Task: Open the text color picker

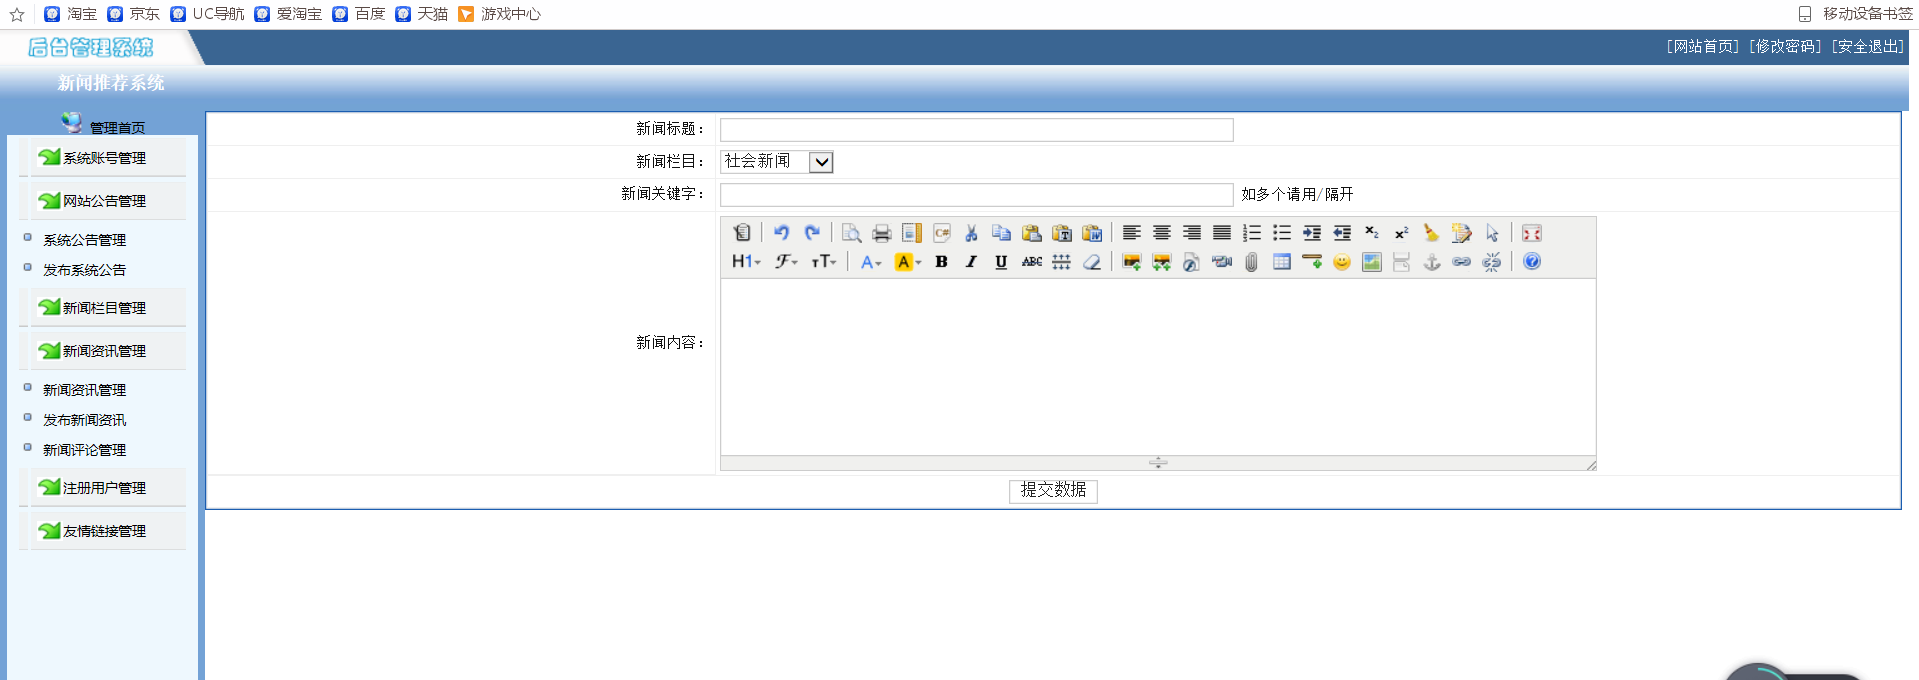Action: tap(871, 262)
